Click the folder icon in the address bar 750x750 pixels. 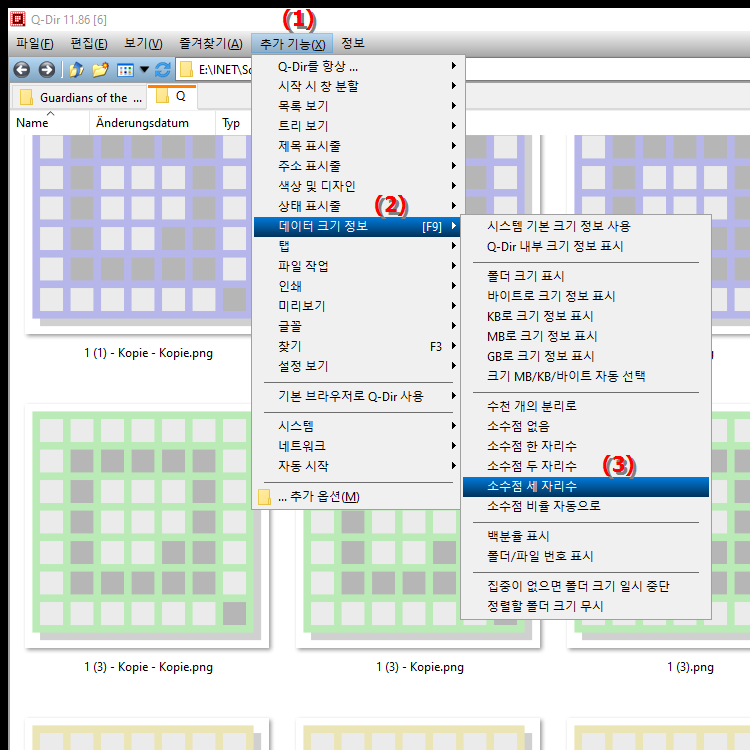186,70
